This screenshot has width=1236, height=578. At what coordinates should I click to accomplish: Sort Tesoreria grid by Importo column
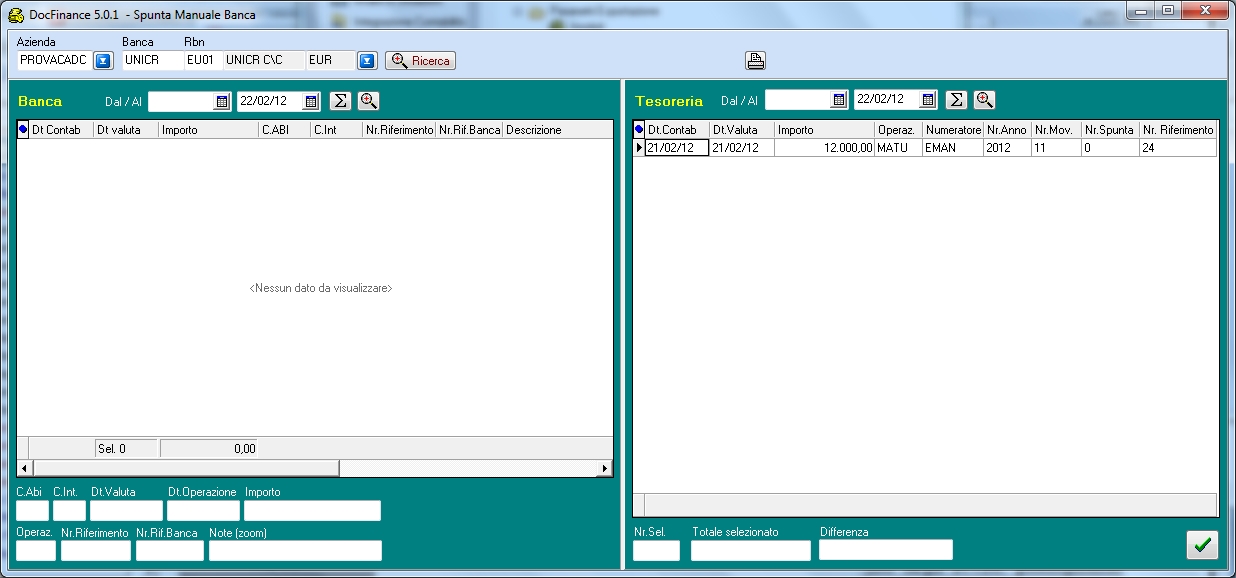(824, 130)
